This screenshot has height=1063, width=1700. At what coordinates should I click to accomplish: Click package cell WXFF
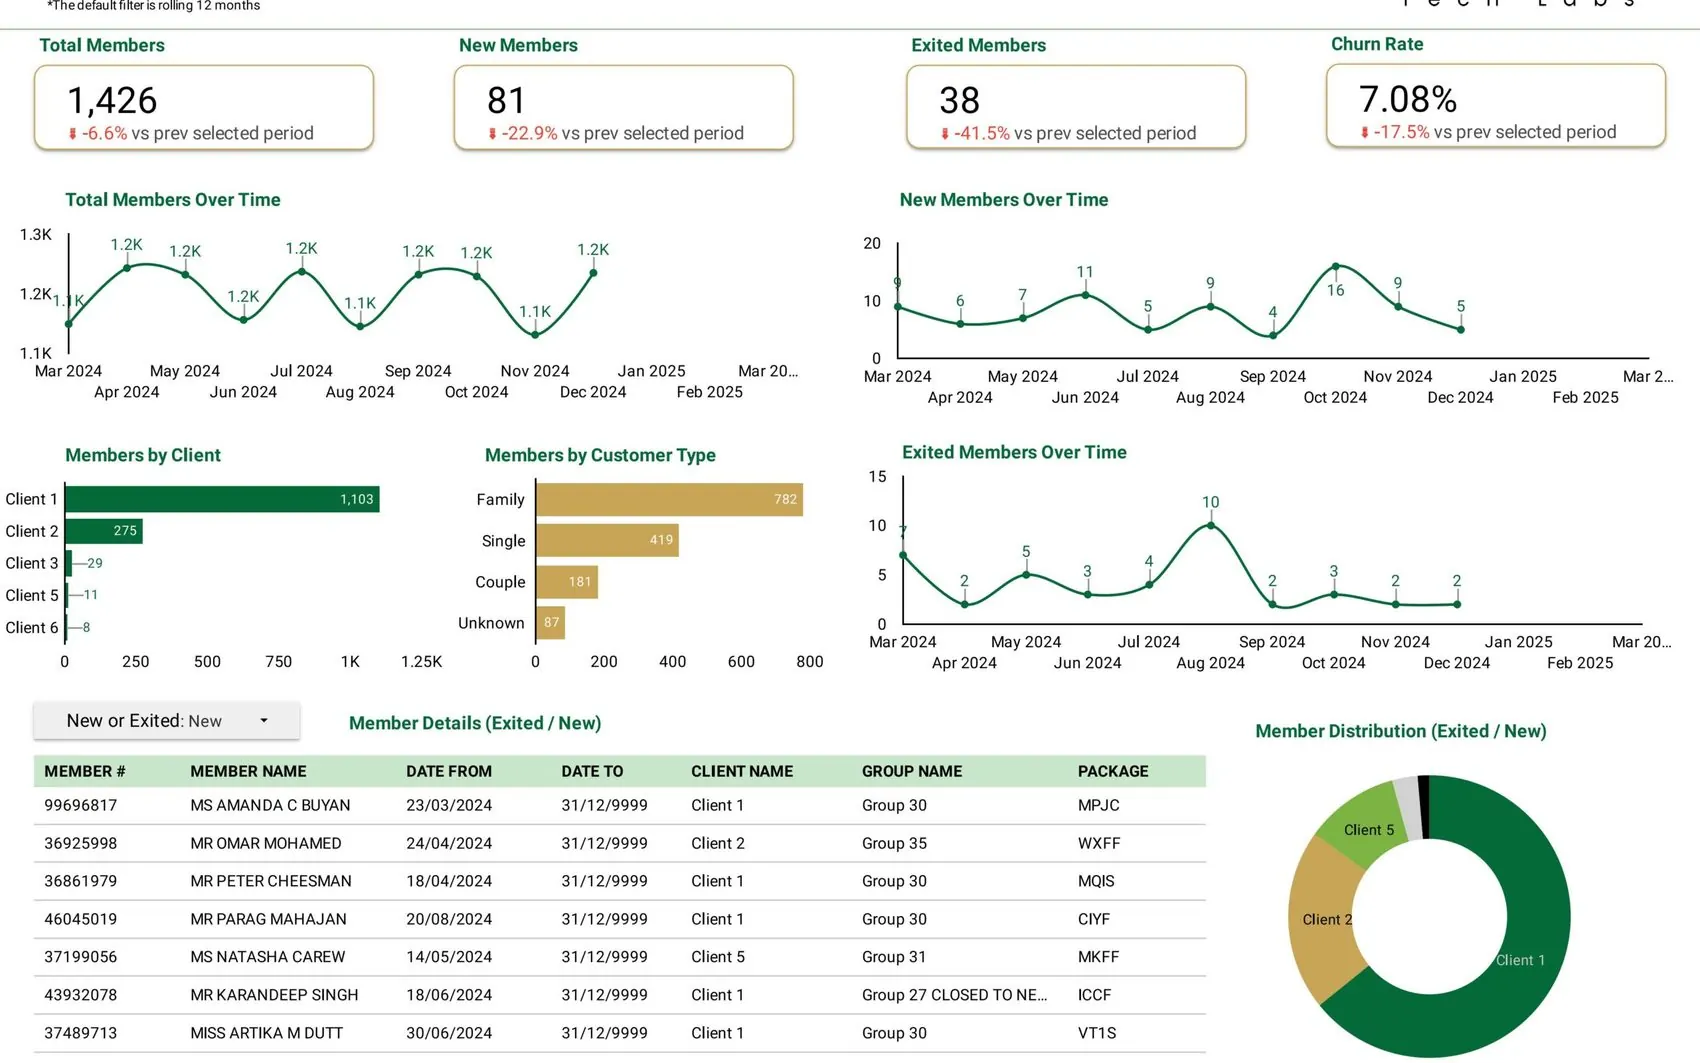(1099, 844)
